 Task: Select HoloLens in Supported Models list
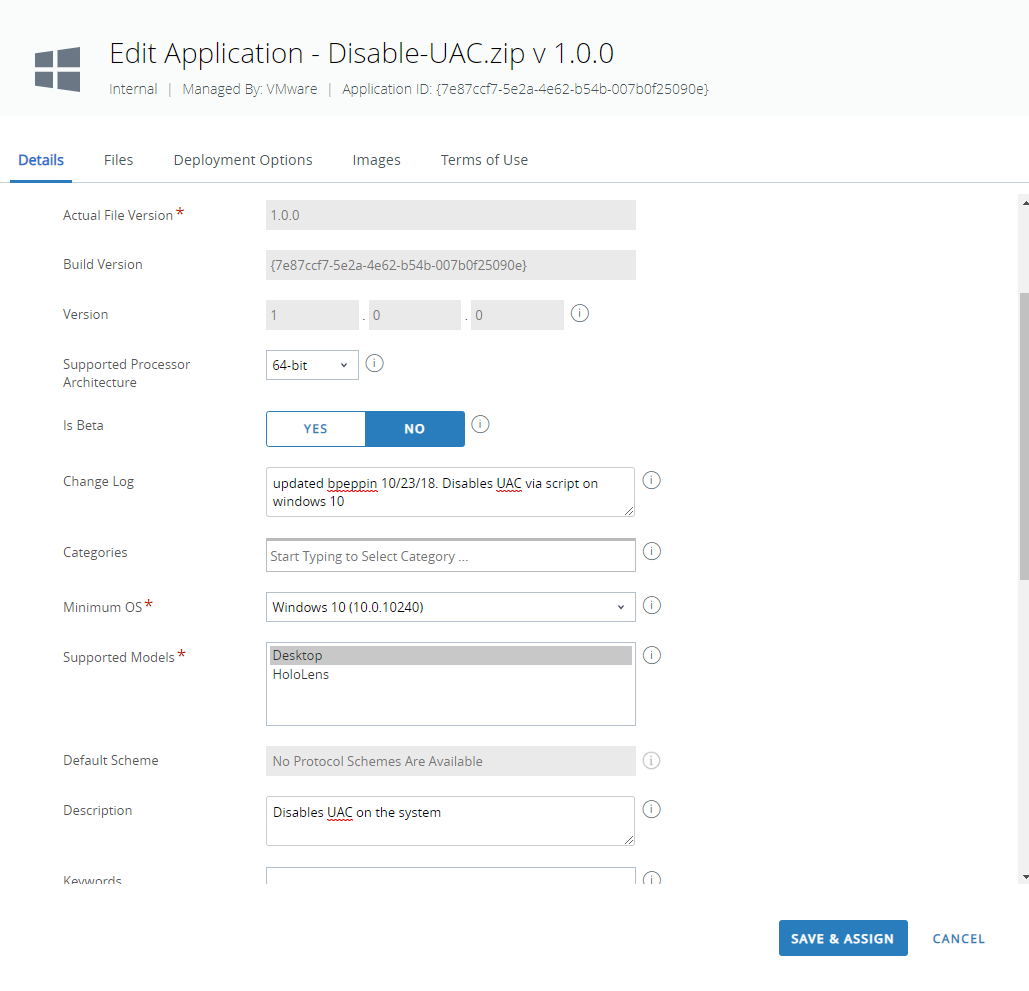(x=301, y=675)
